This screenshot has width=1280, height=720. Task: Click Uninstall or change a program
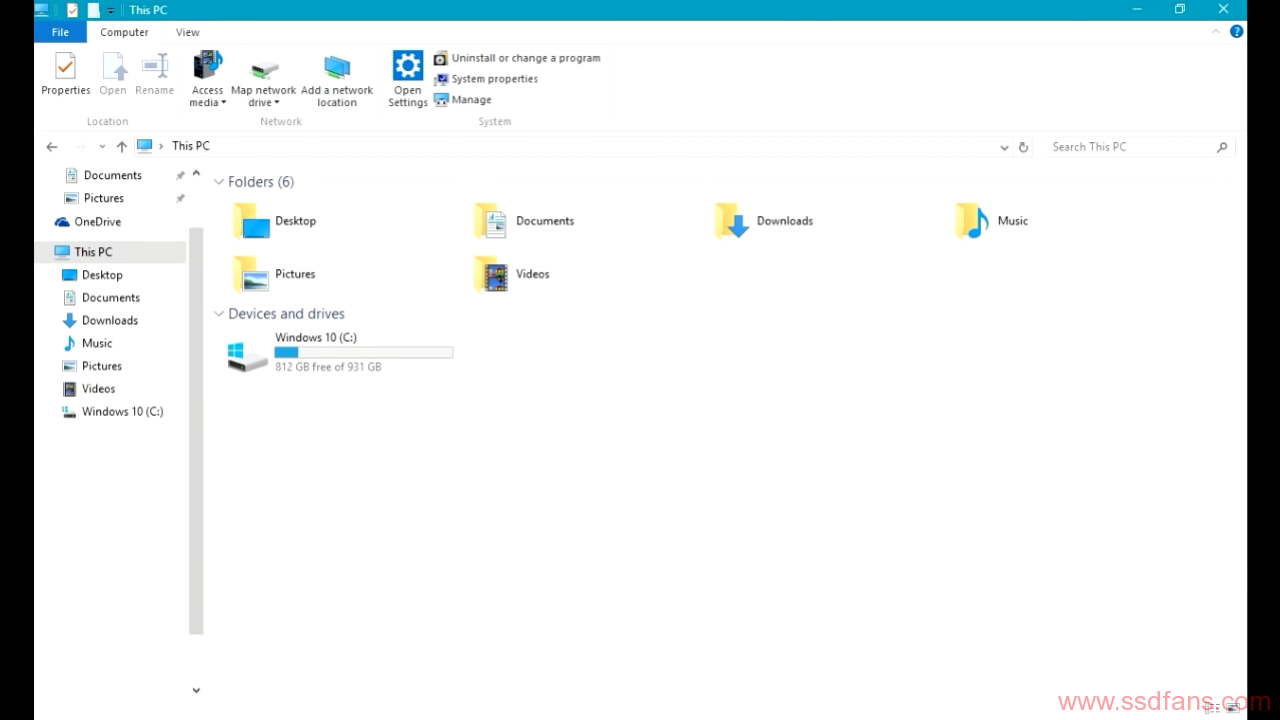[x=517, y=58]
